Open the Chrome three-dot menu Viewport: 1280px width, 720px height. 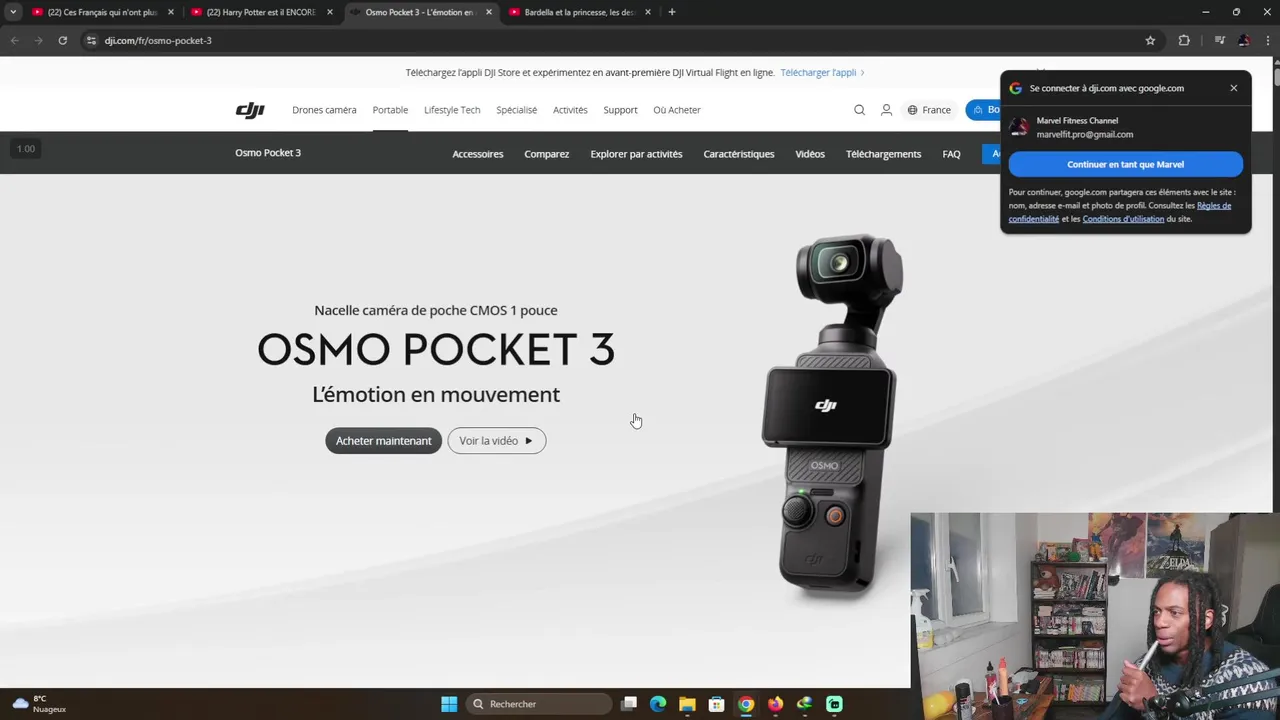click(1268, 40)
